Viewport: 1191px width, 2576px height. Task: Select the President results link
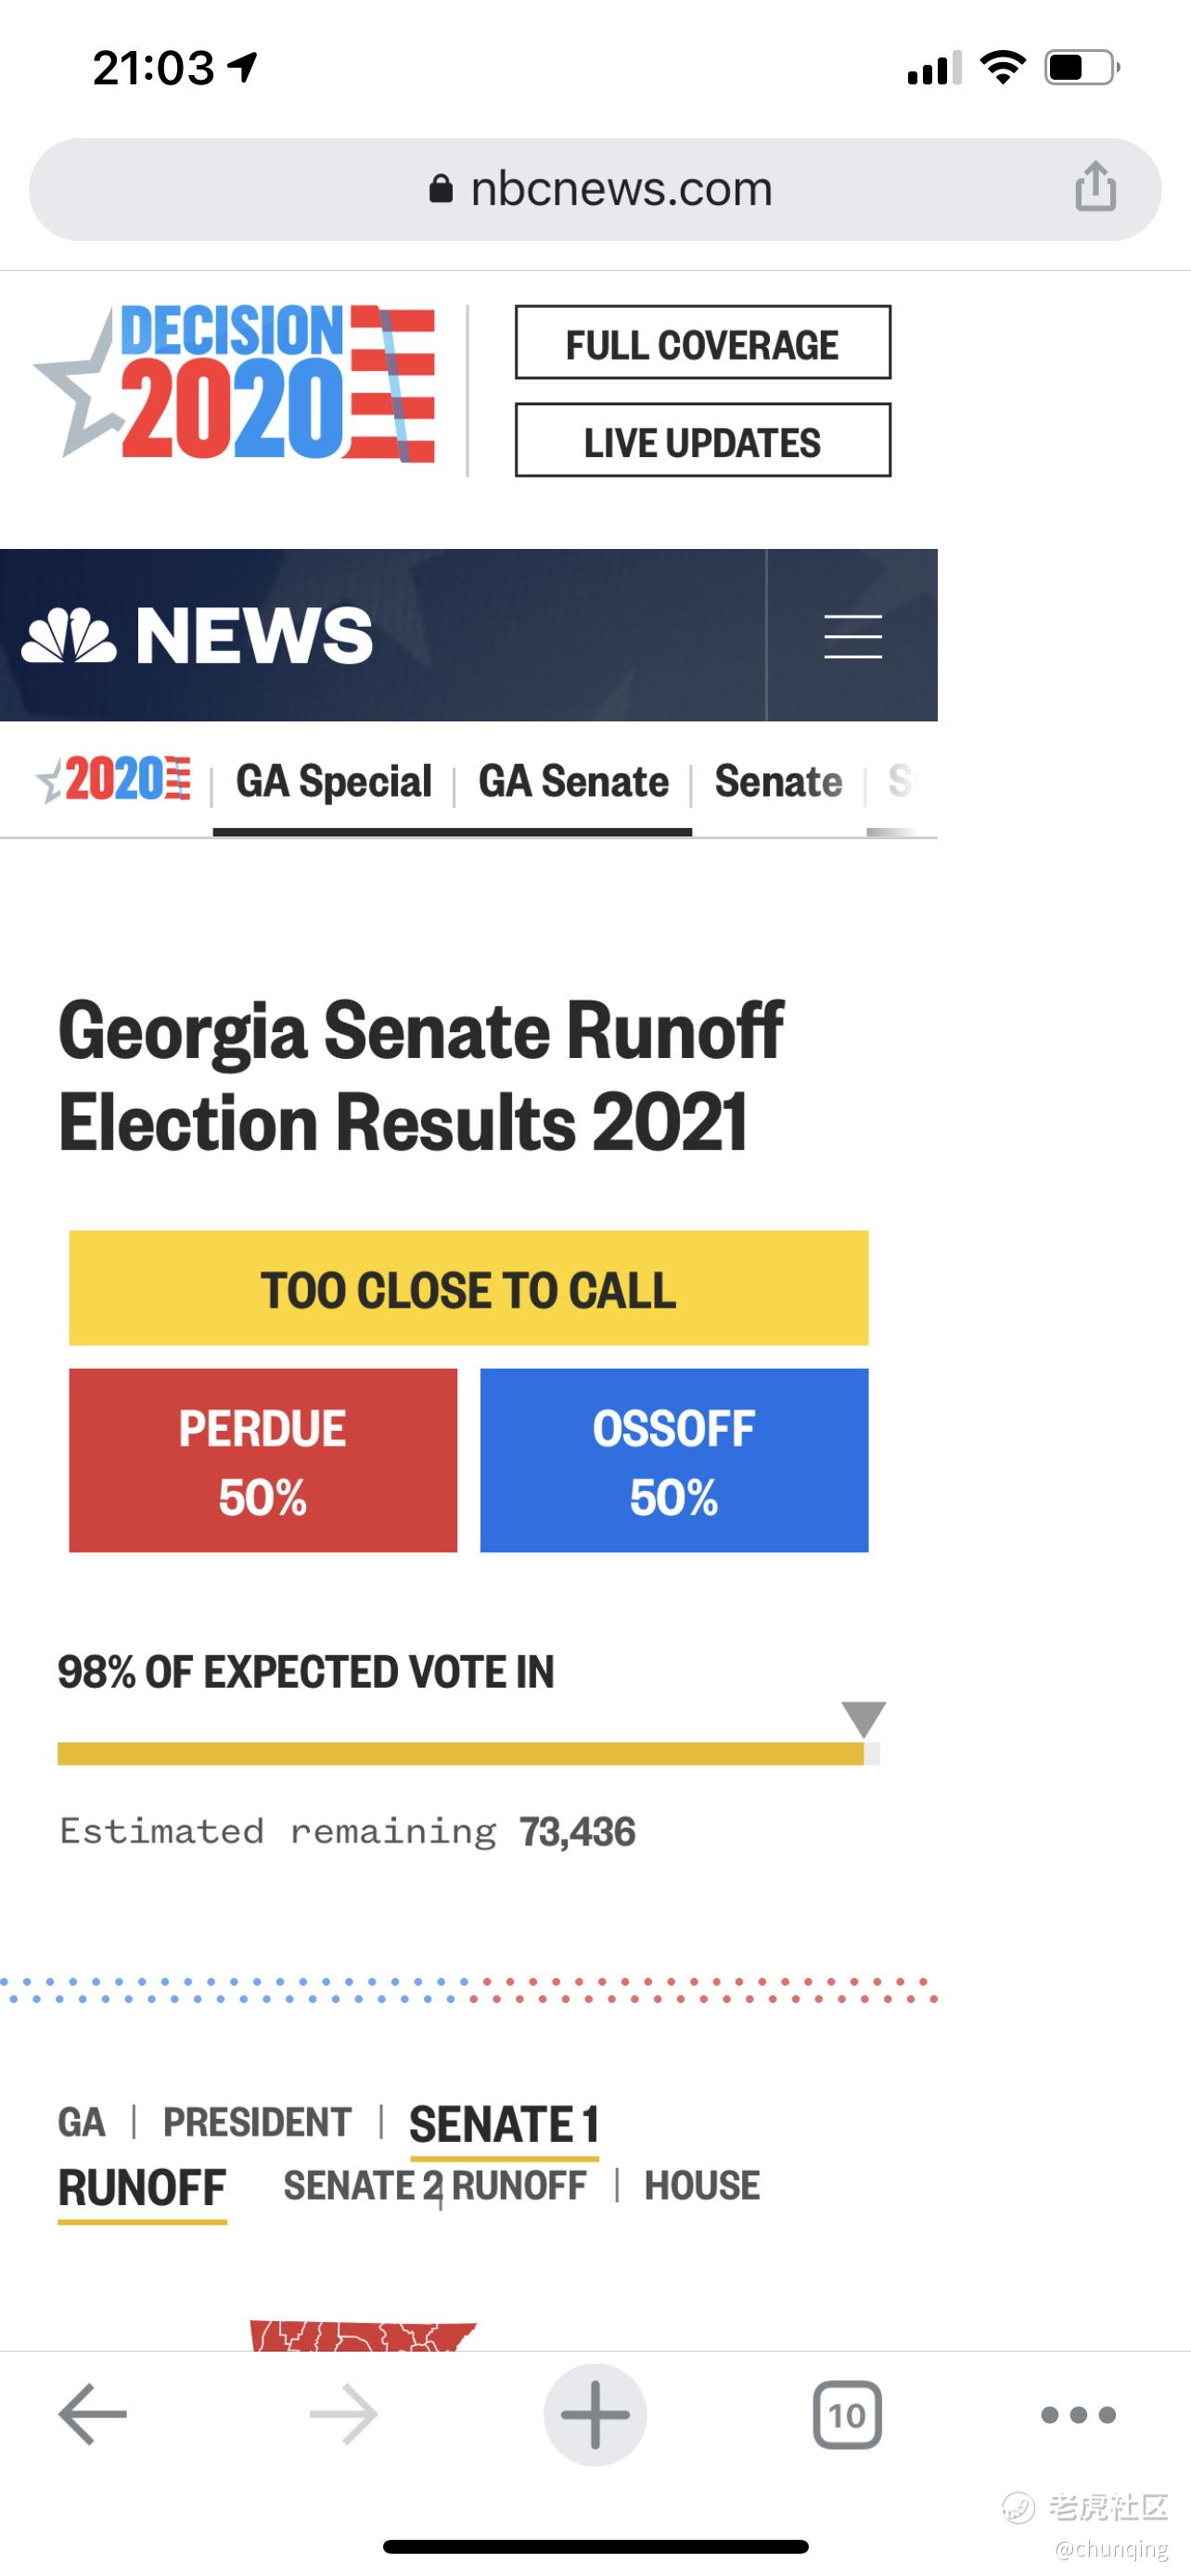[x=257, y=2122]
